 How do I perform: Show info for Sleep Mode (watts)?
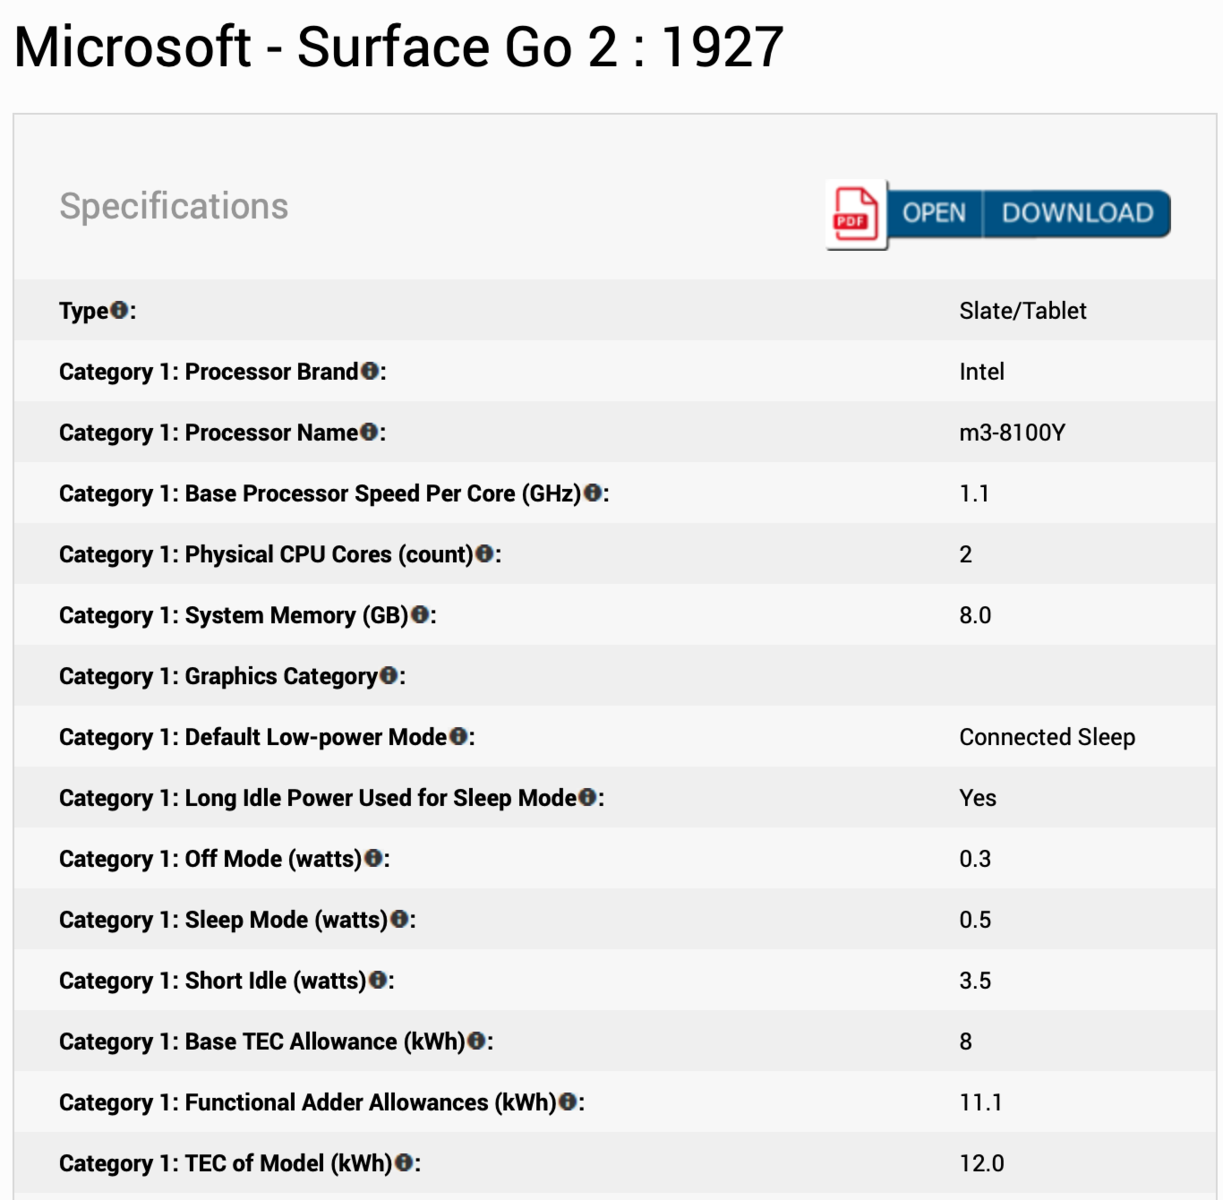400,920
